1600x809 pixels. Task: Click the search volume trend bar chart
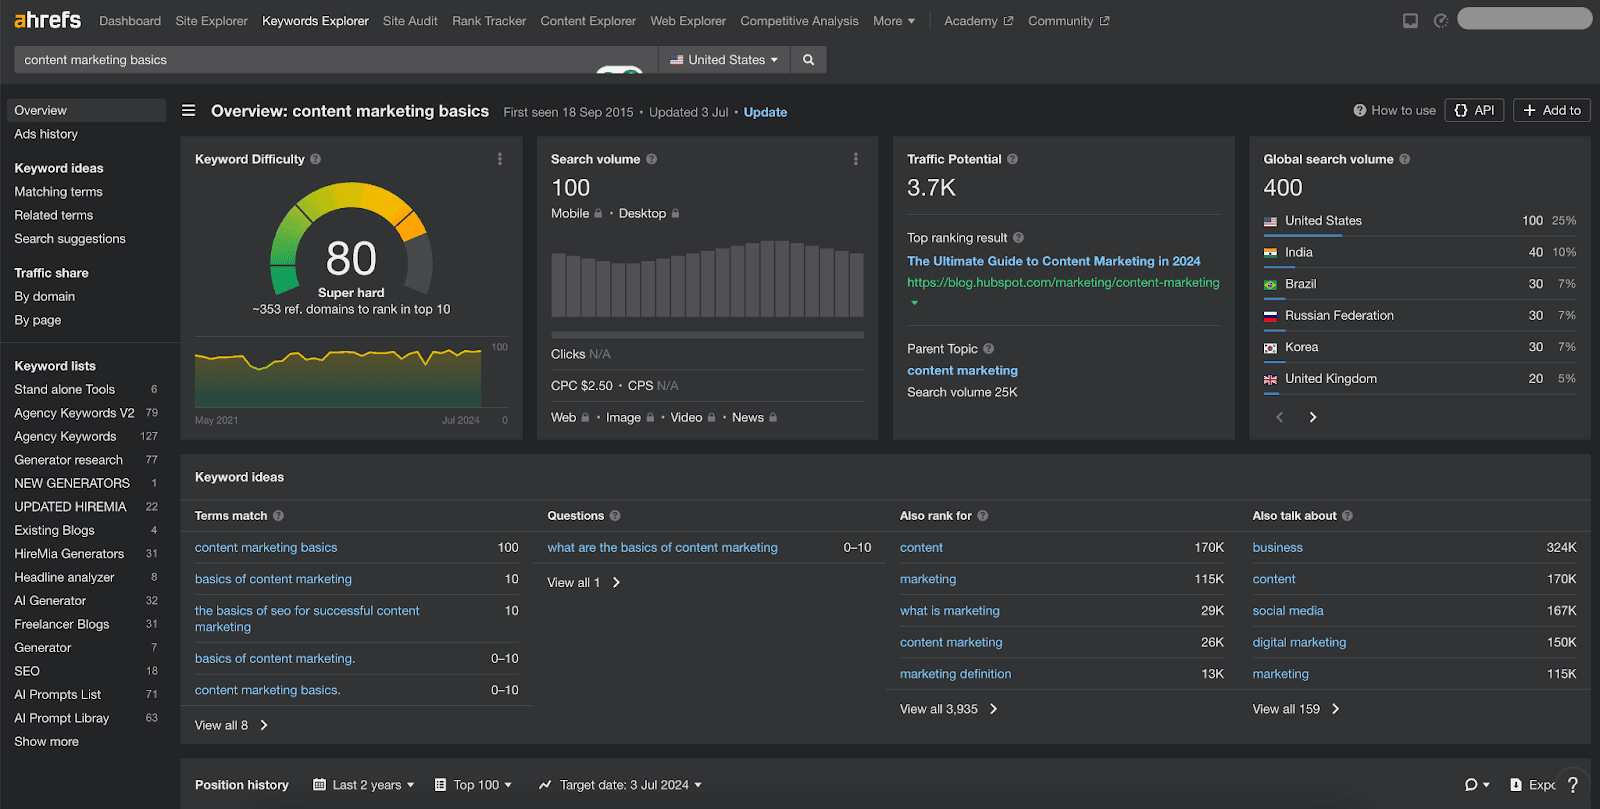click(x=707, y=279)
